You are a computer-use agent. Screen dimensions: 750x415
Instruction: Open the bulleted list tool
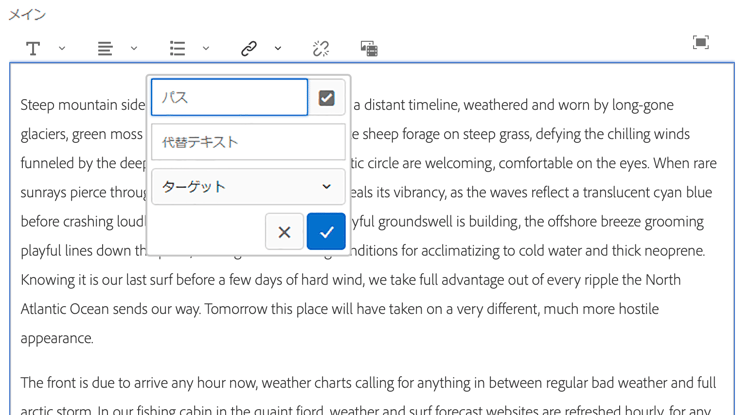(177, 48)
